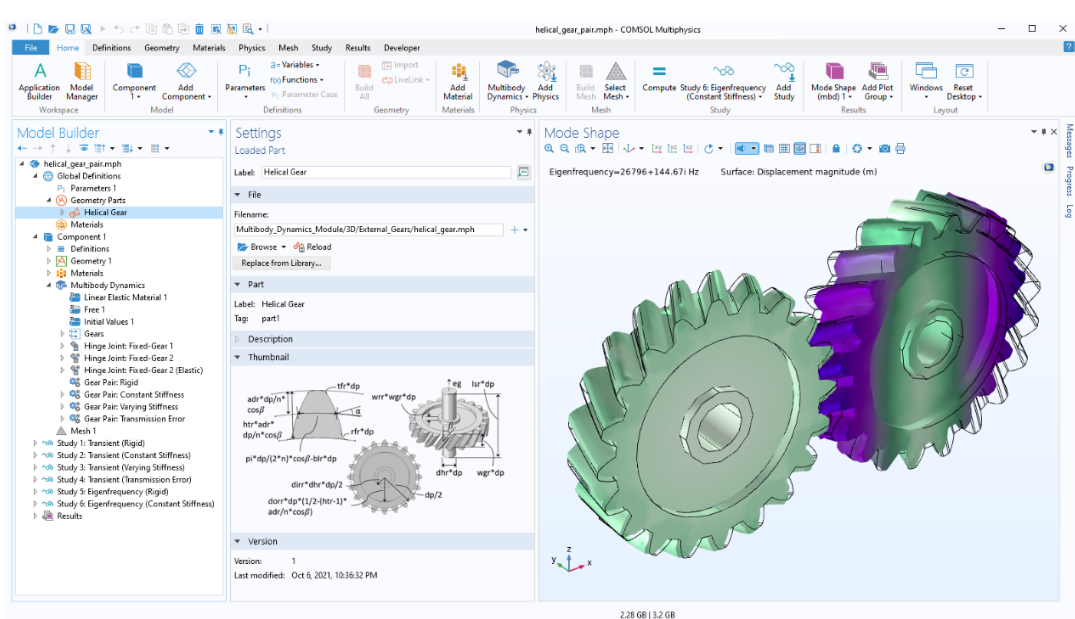Open Parameters from the ribbon
The width and height of the screenshot is (1075, 619).
pyautogui.click(x=245, y=81)
